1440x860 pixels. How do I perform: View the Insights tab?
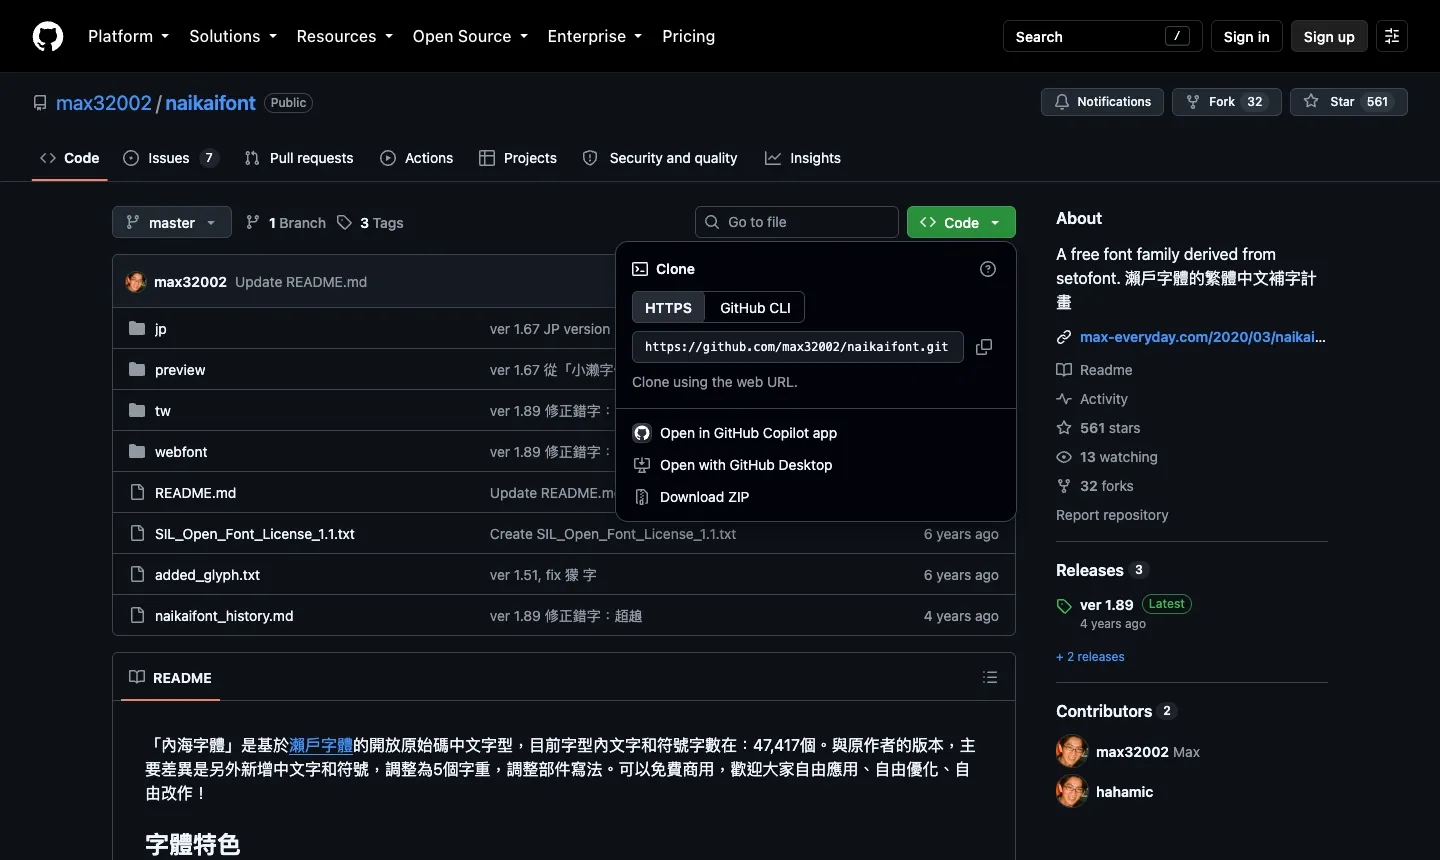click(x=803, y=158)
